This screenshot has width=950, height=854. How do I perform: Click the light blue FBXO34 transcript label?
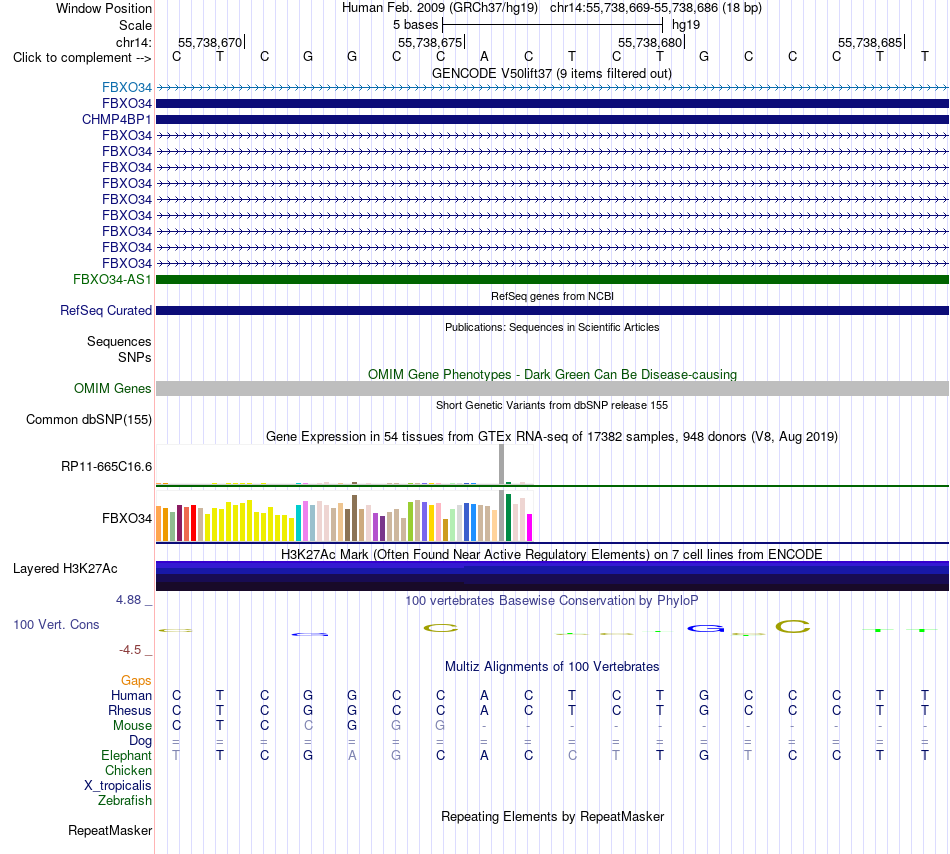(x=127, y=87)
